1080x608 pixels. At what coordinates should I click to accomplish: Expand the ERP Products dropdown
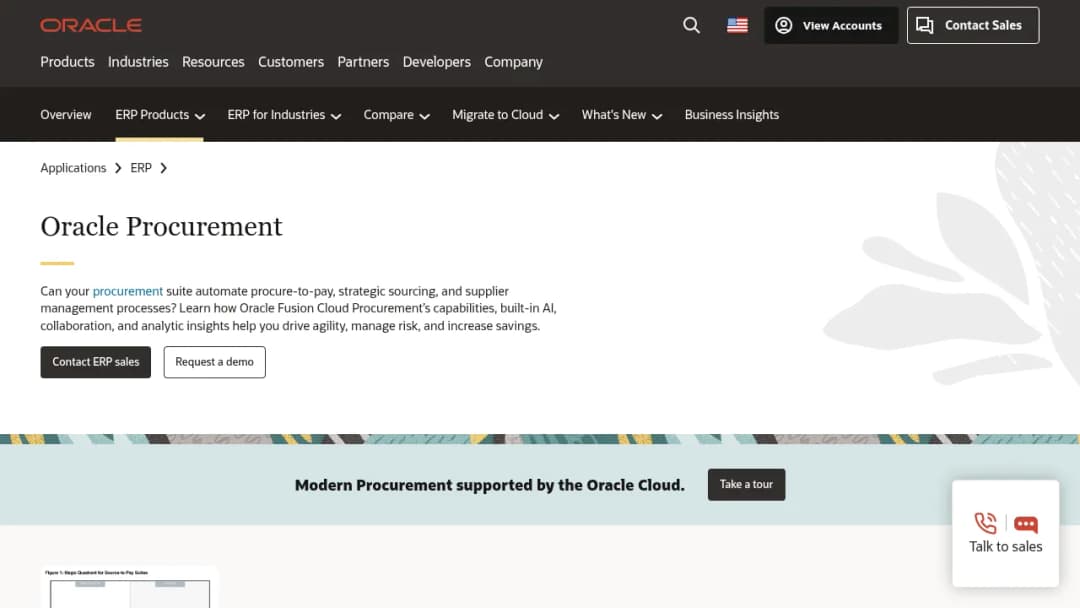[160, 115]
